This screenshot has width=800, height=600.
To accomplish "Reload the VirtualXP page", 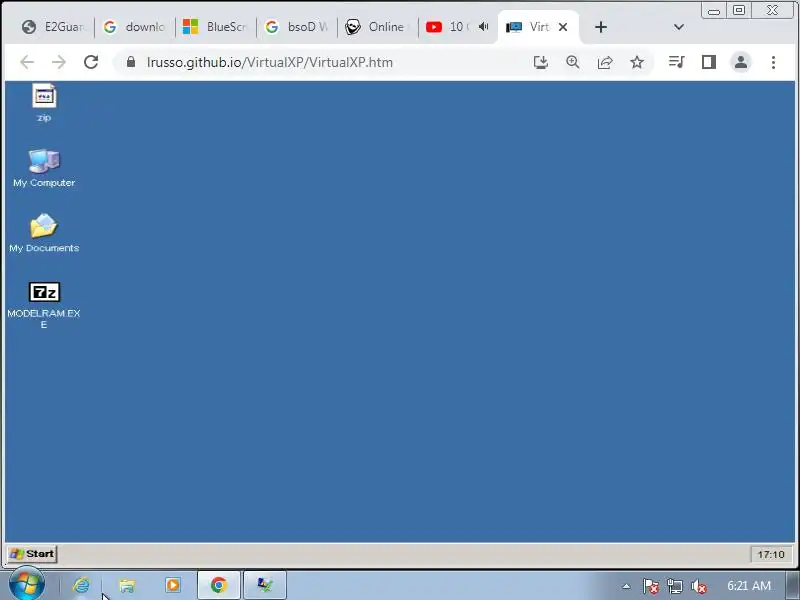I will pyautogui.click(x=91, y=62).
